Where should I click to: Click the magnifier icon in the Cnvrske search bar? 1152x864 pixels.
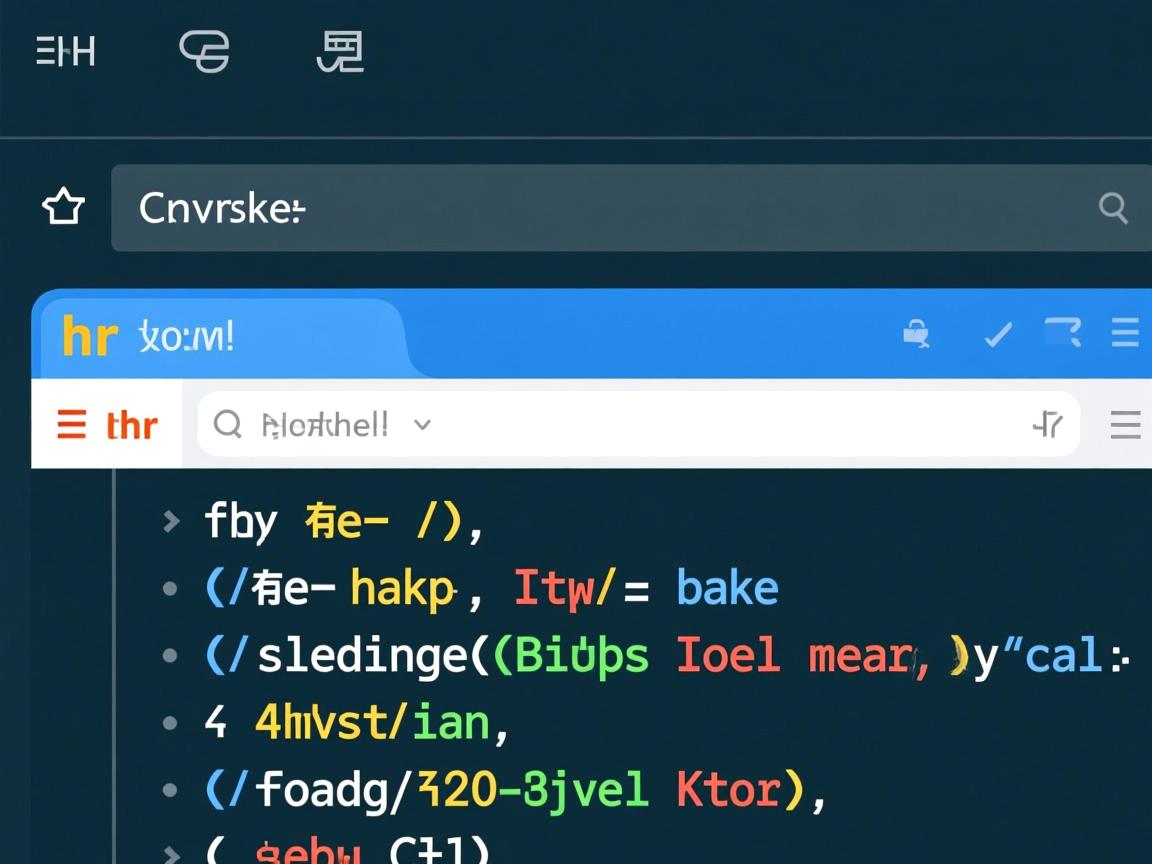click(1113, 208)
